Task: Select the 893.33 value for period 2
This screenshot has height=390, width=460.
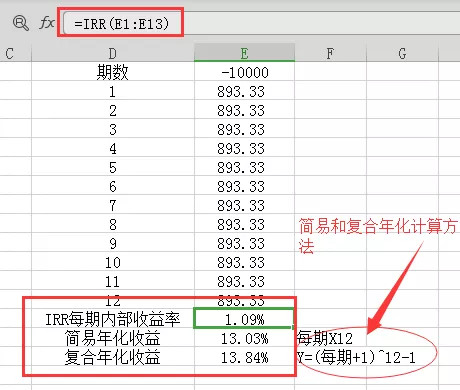Action: coord(244,110)
